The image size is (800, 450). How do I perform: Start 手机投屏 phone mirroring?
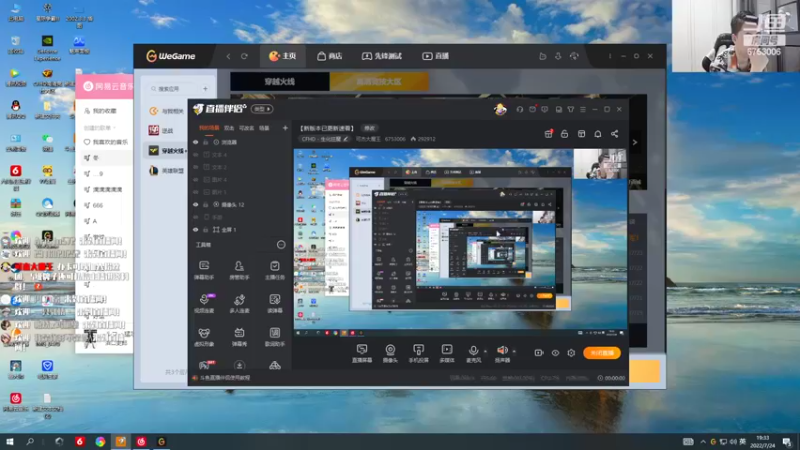(418, 353)
